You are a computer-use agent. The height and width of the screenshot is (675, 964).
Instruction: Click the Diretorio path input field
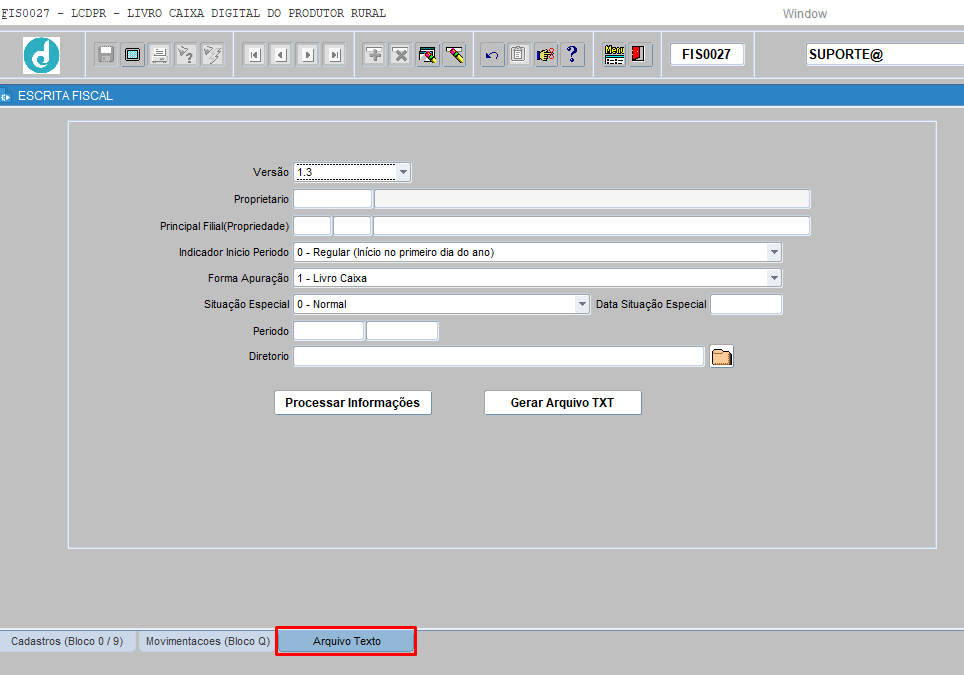pyautogui.click(x=499, y=357)
